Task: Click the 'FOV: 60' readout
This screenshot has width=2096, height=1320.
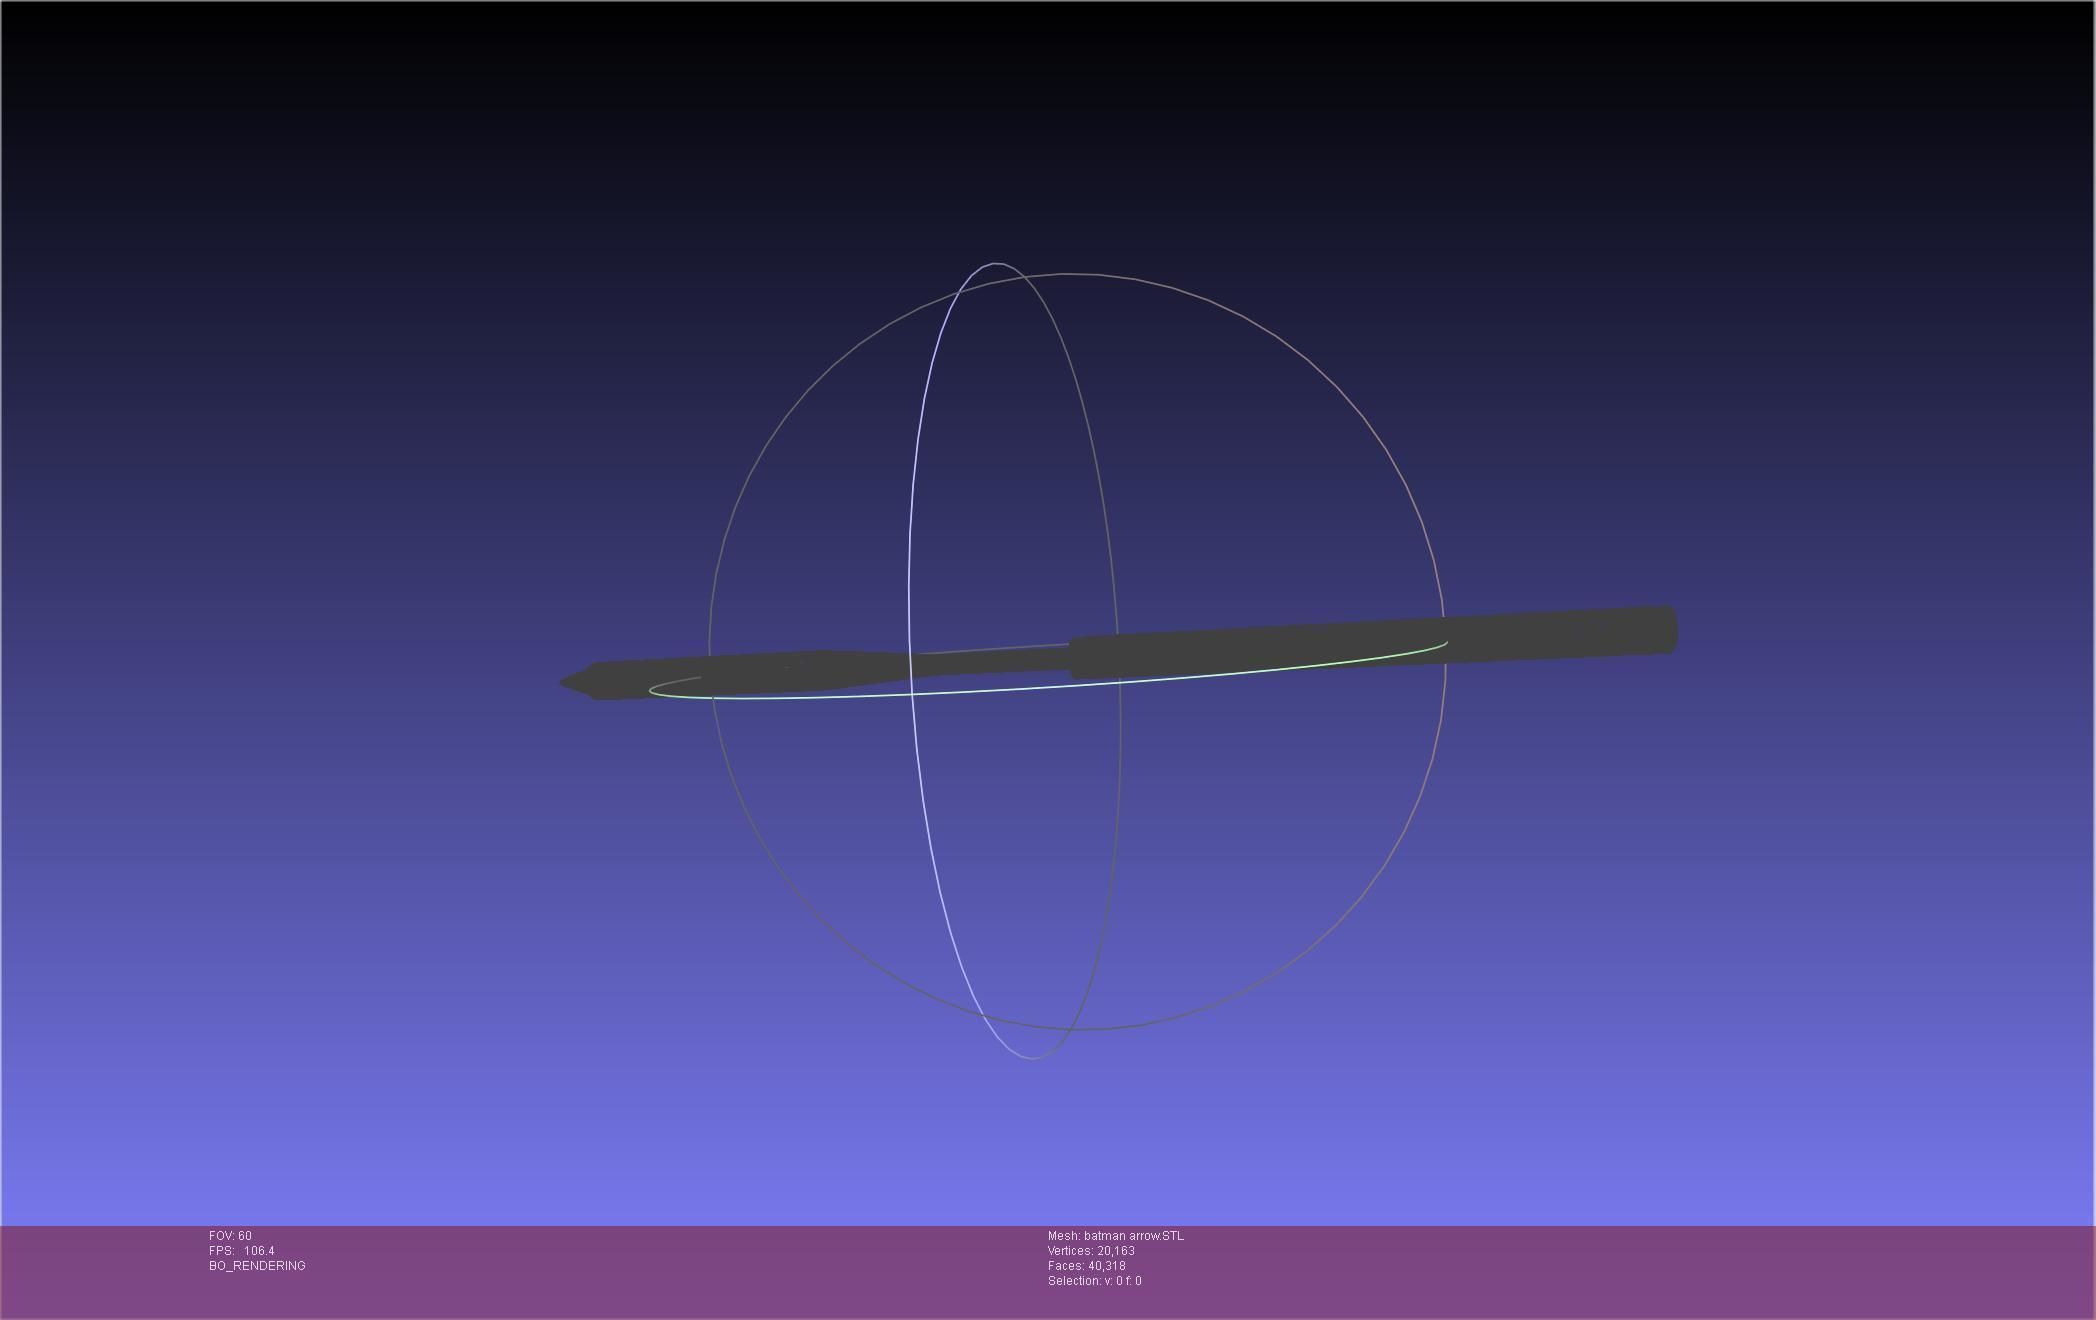Action: tap(230, 1236)
